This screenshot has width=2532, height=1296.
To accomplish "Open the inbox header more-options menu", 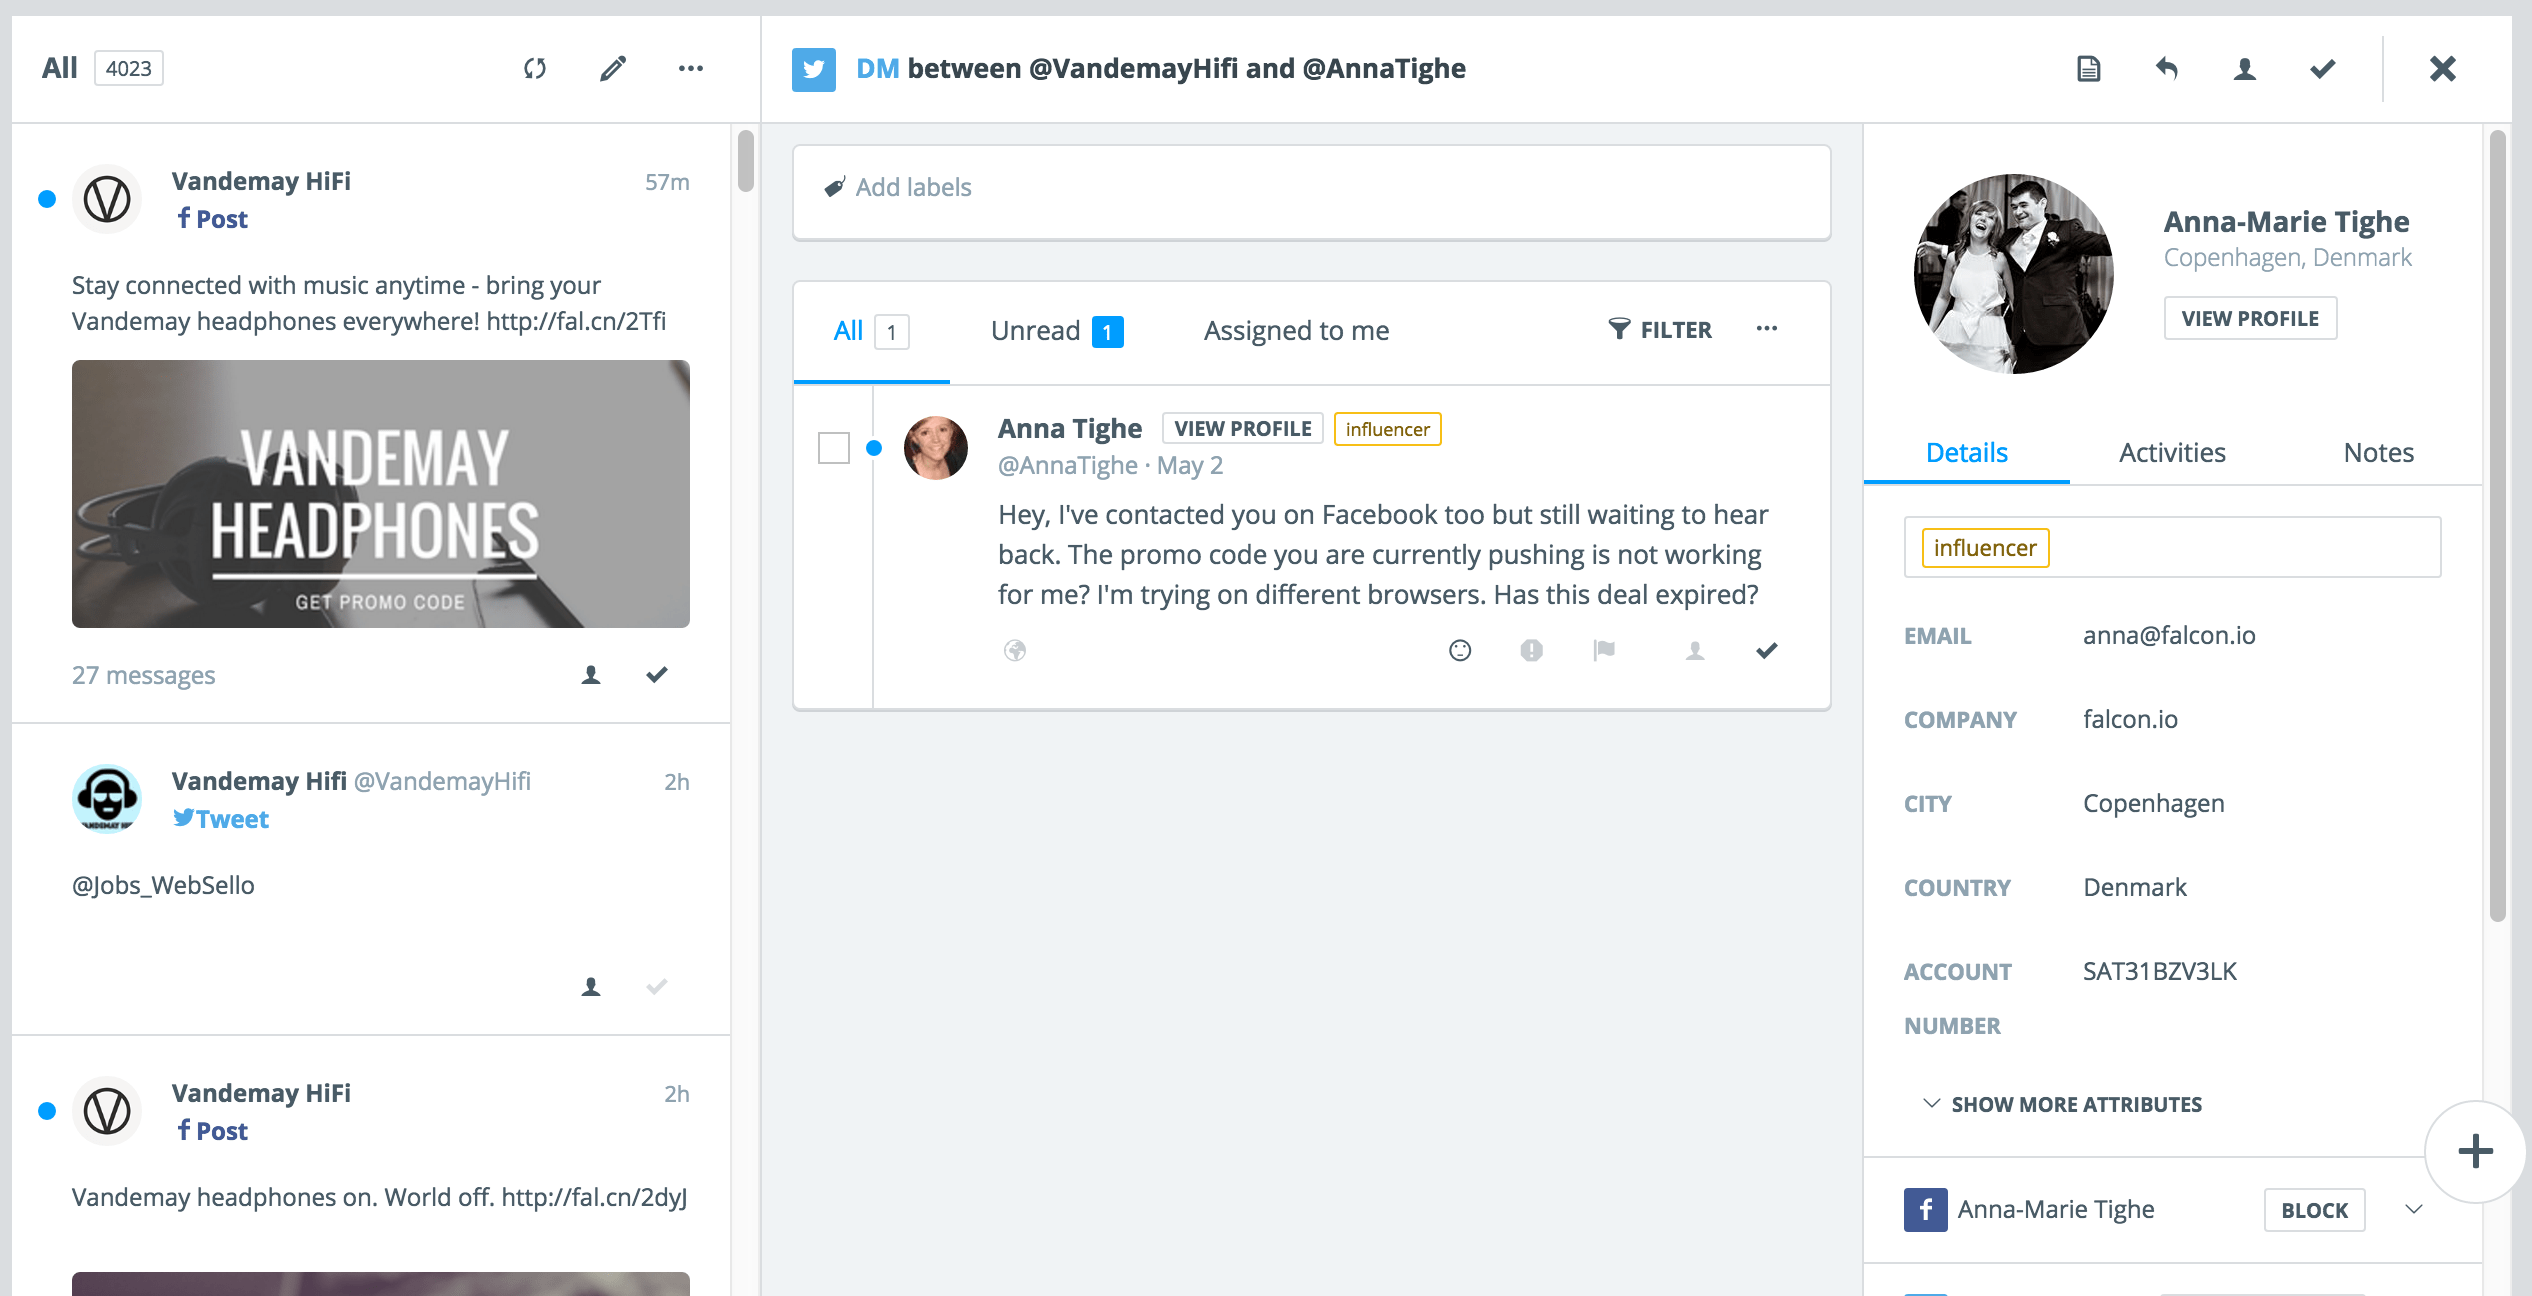I will pos(691,68).
